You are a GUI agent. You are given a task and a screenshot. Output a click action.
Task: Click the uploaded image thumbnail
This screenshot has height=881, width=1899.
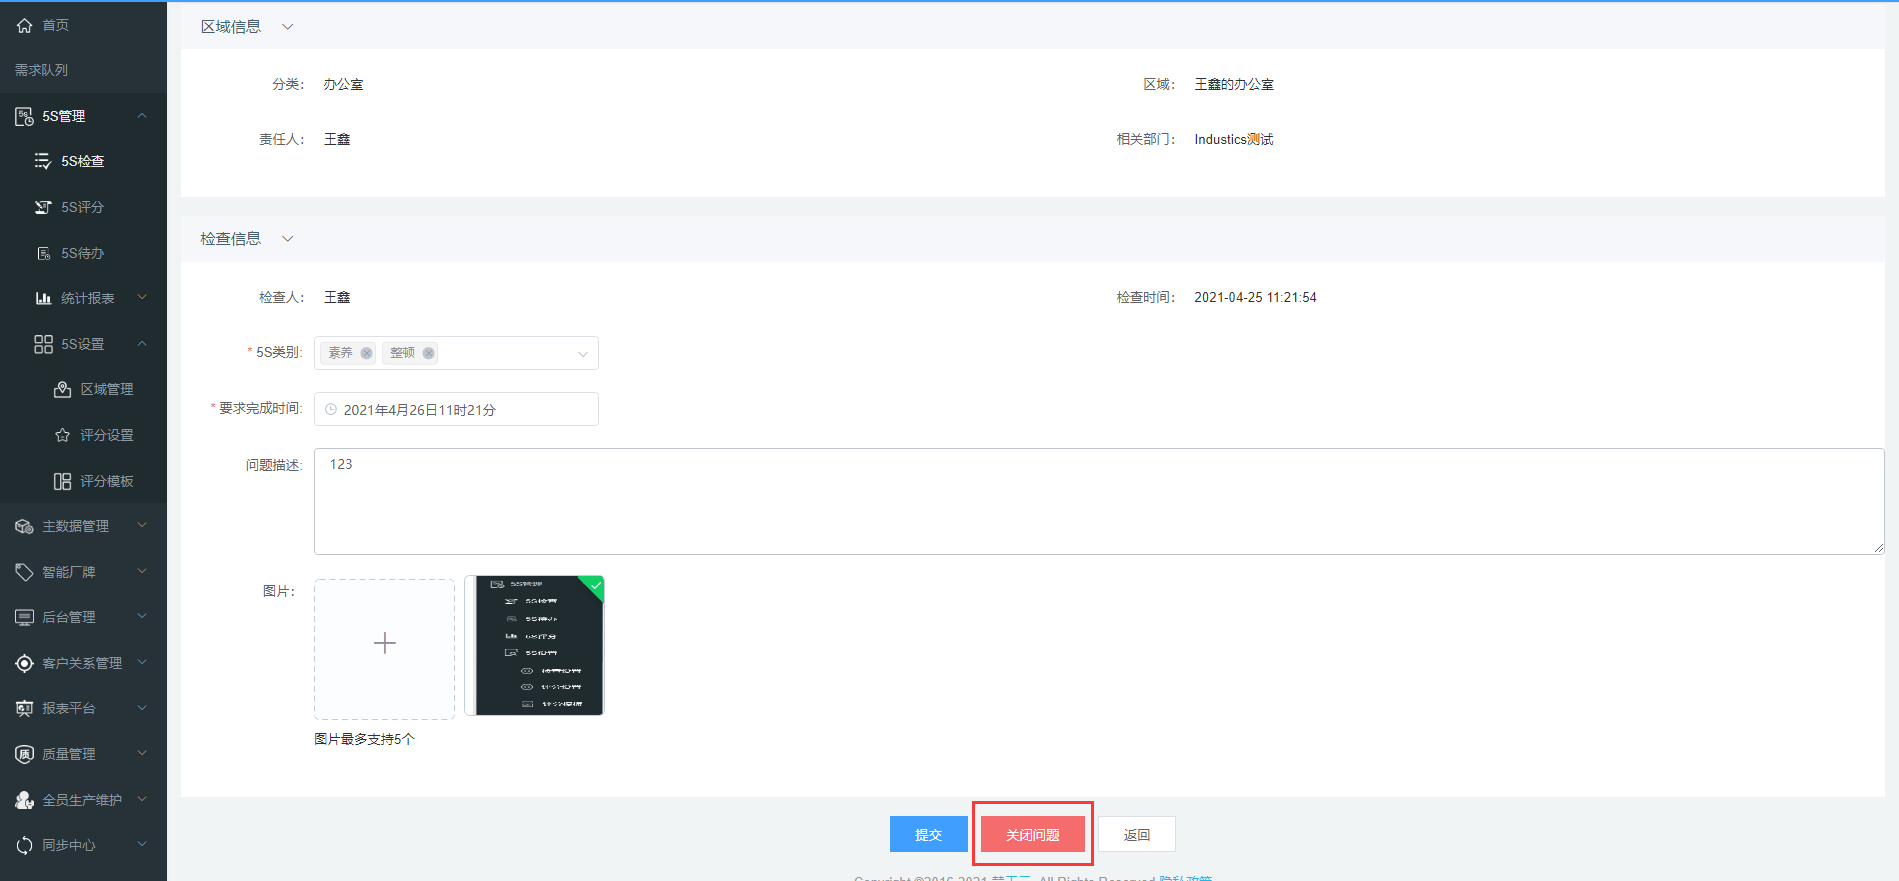click(x=535, y=646)
